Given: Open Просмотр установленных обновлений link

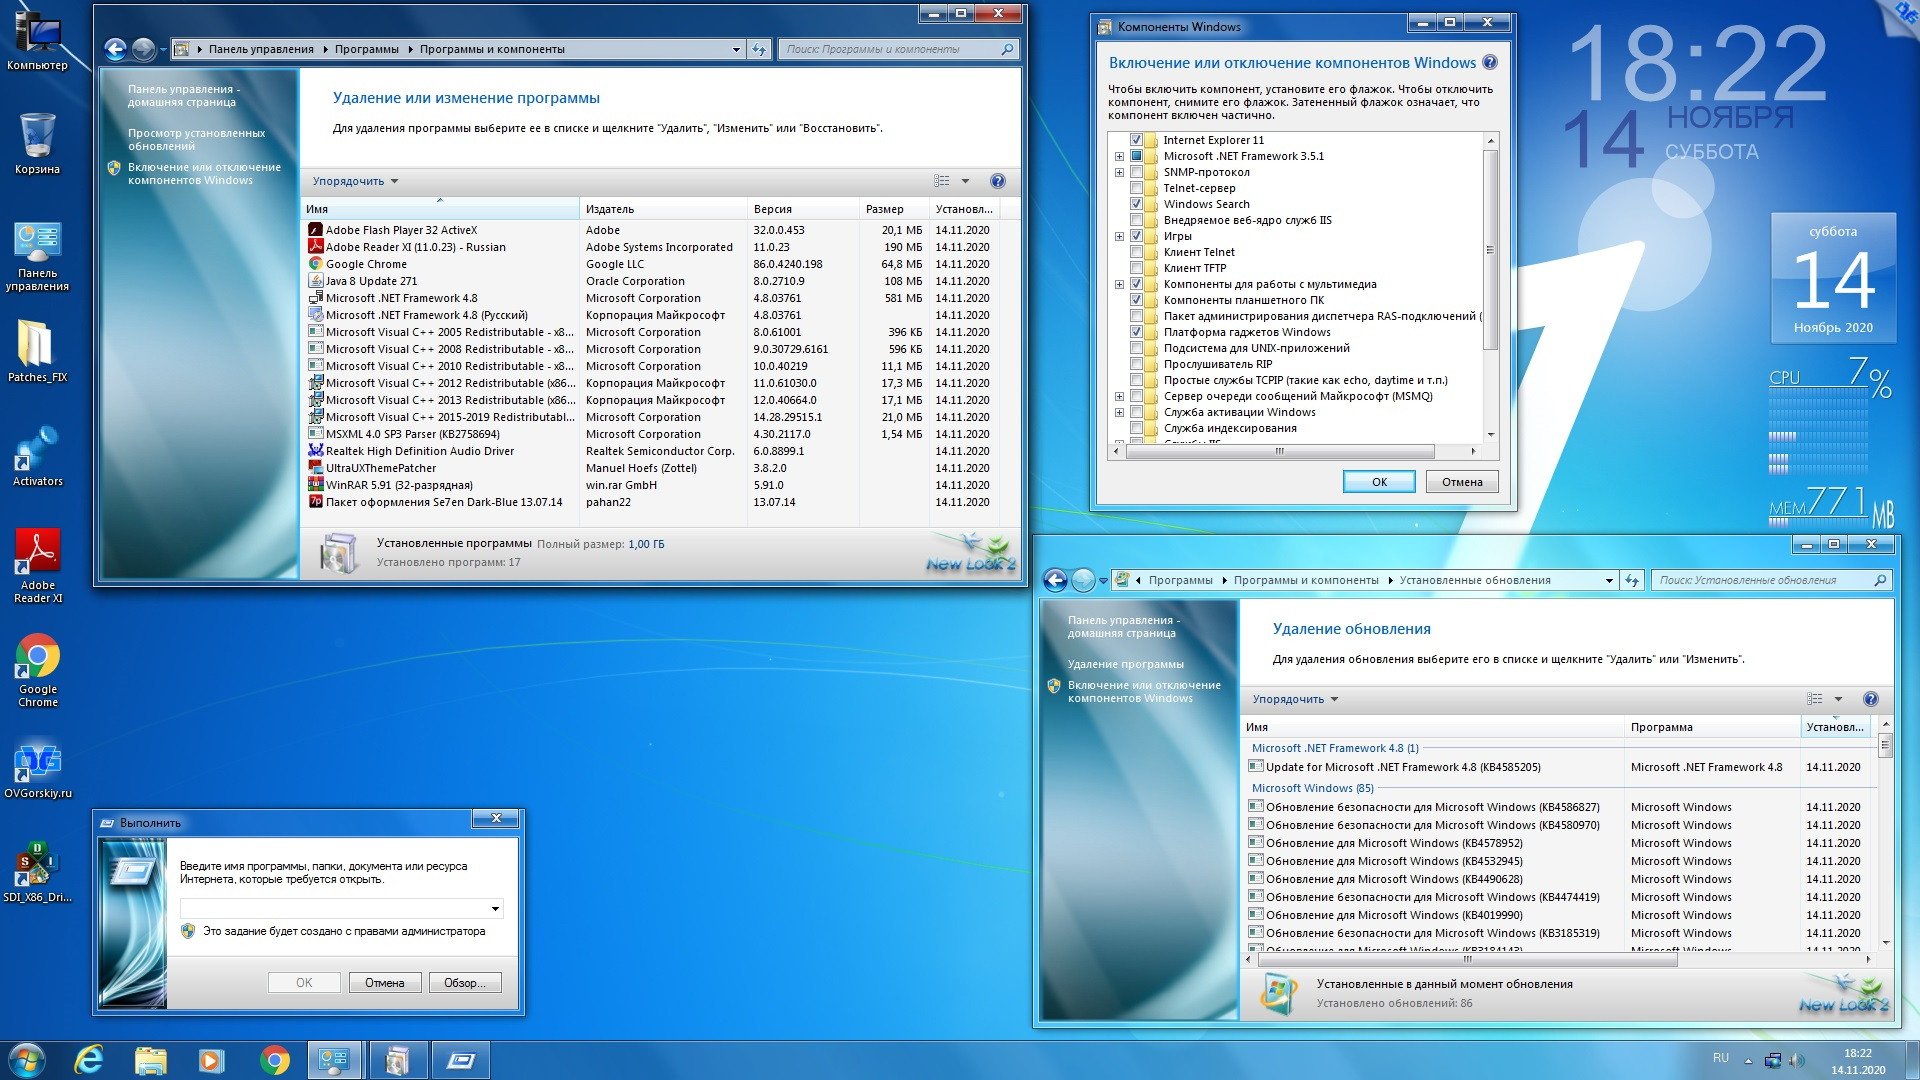Looking at the screenshot, I should pos(196,139).
